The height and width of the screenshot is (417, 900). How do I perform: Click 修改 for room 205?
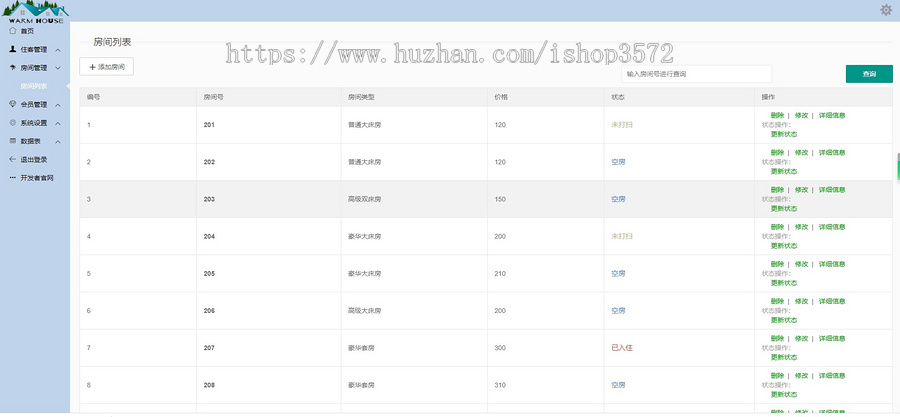(801, 264)
